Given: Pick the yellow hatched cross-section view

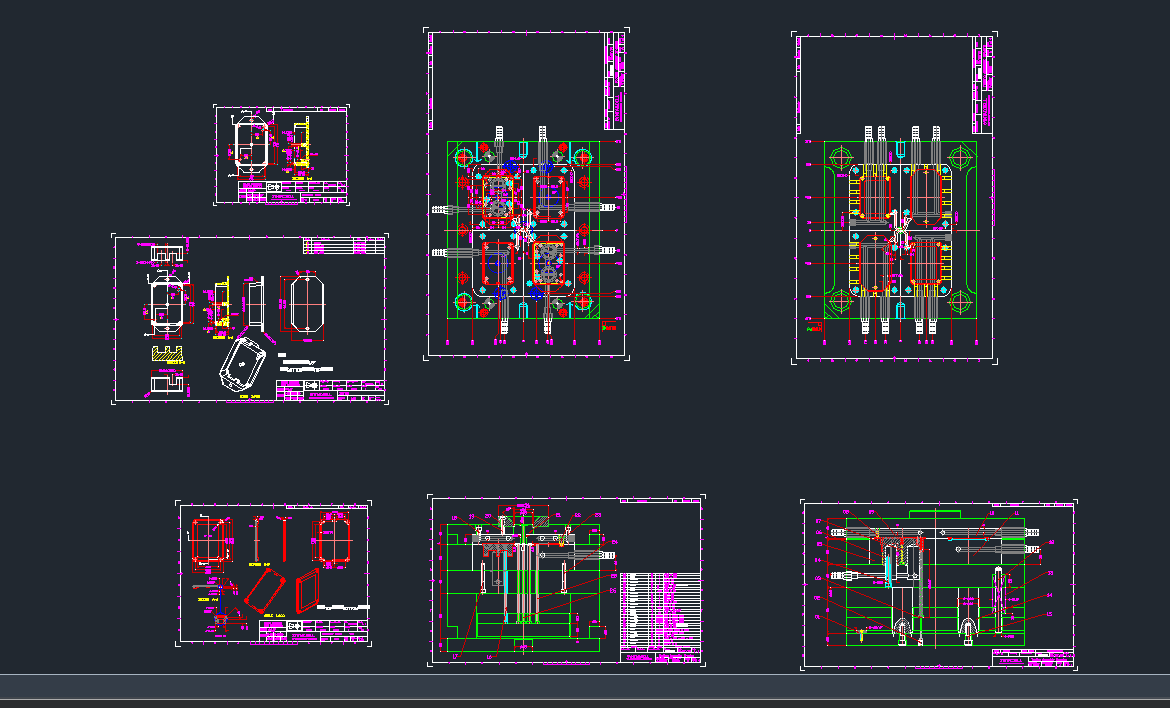Looking at the screenshot, I should pyautogui.click(x=168, y=354).
